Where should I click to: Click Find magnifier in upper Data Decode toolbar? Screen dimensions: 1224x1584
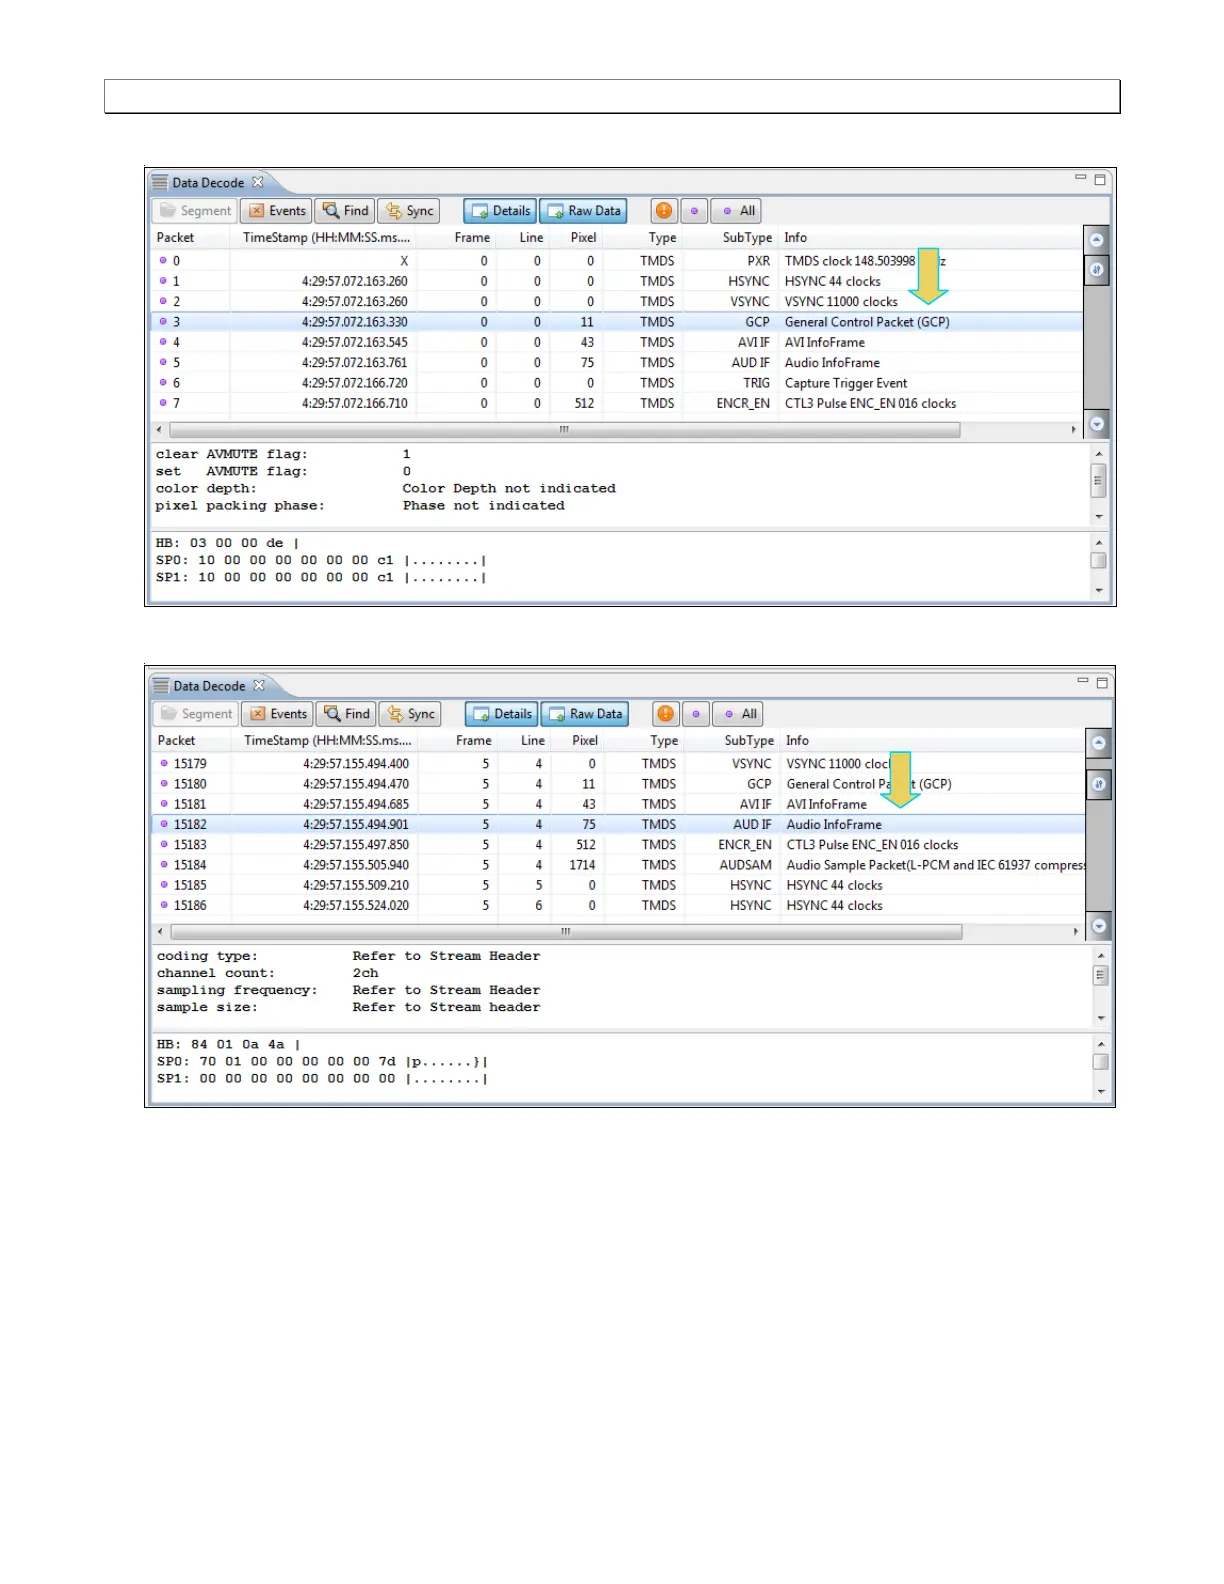pyautogui.click(x=345, y=211)
